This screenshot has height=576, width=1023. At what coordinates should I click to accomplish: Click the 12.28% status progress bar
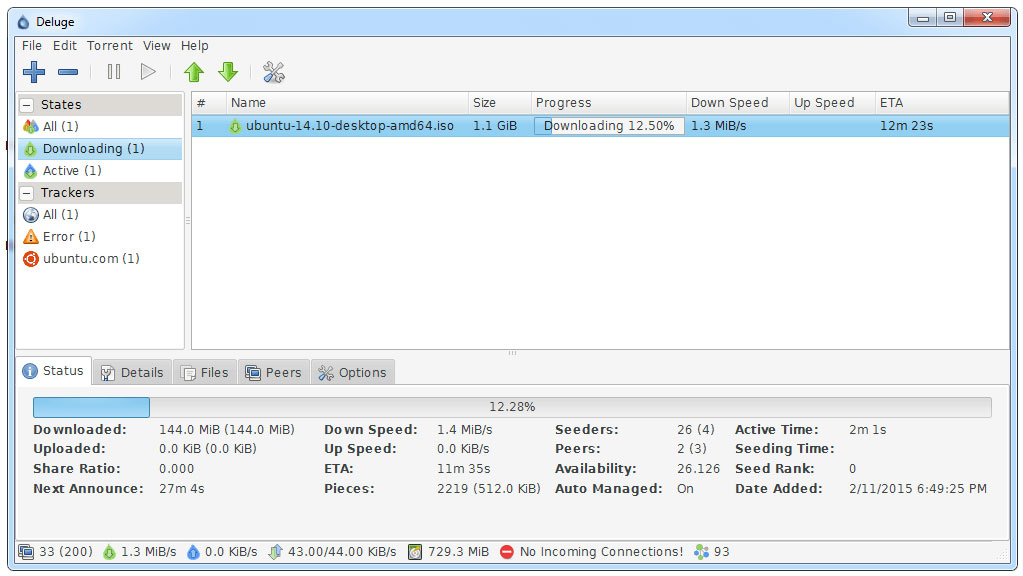coord(512,407)
